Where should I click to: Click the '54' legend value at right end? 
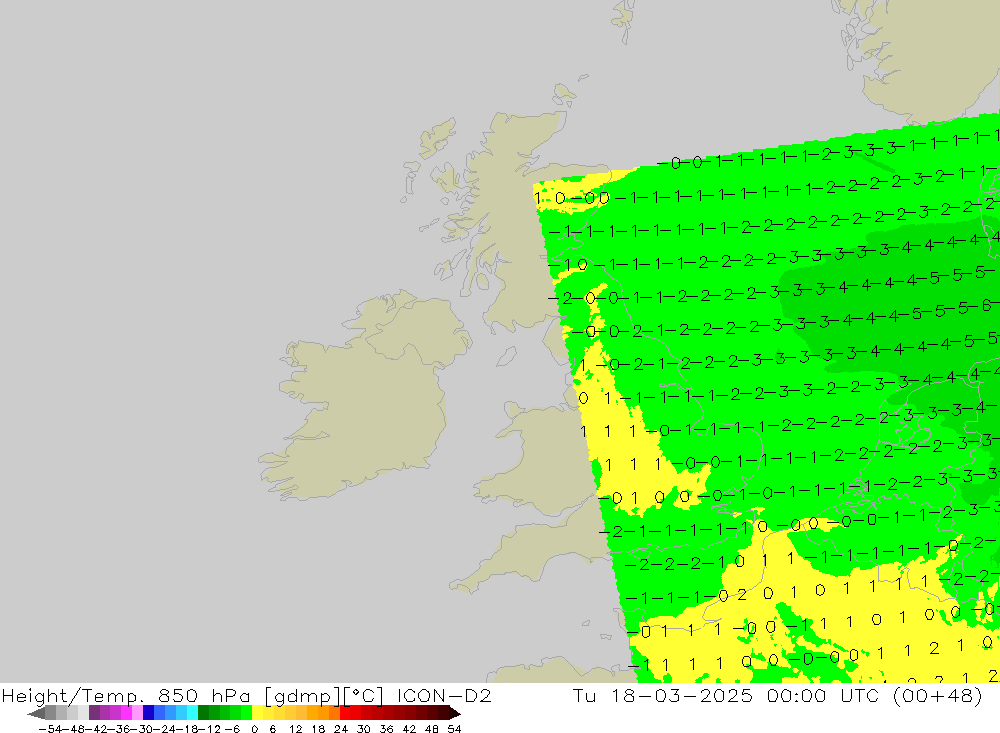point(454,729)
